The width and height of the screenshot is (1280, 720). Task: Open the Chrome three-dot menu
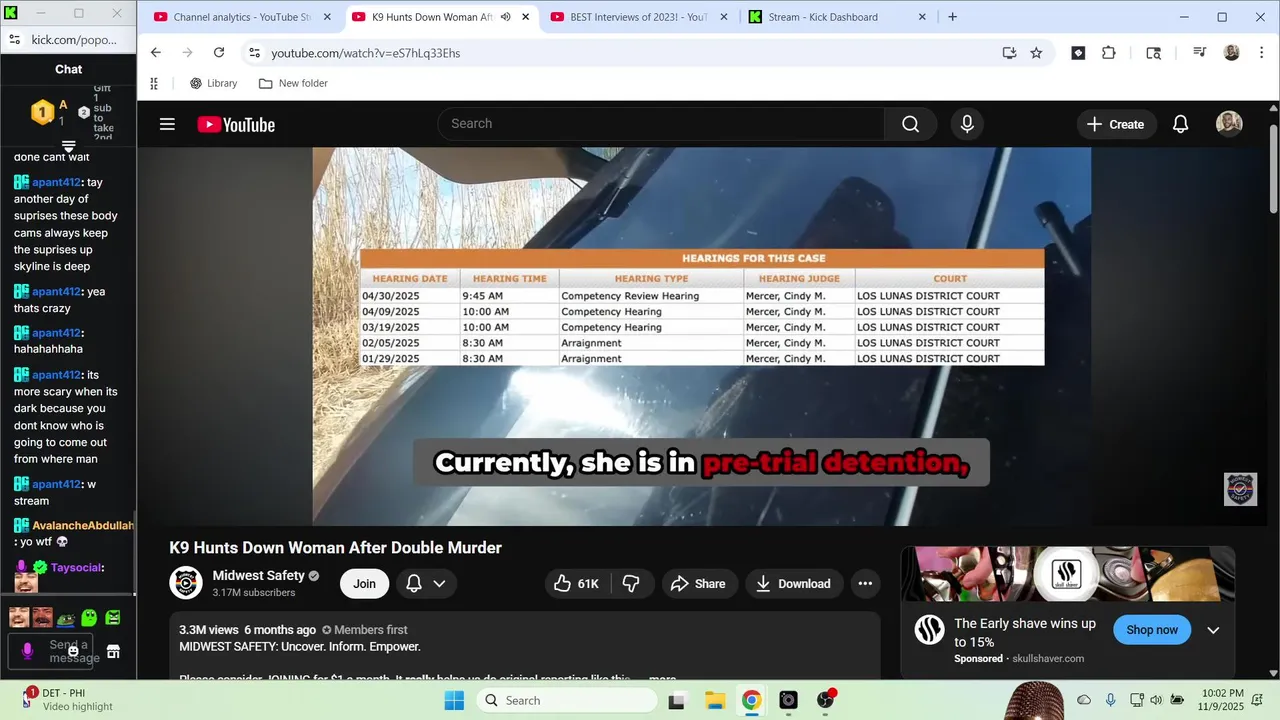tap(1260, 53)
